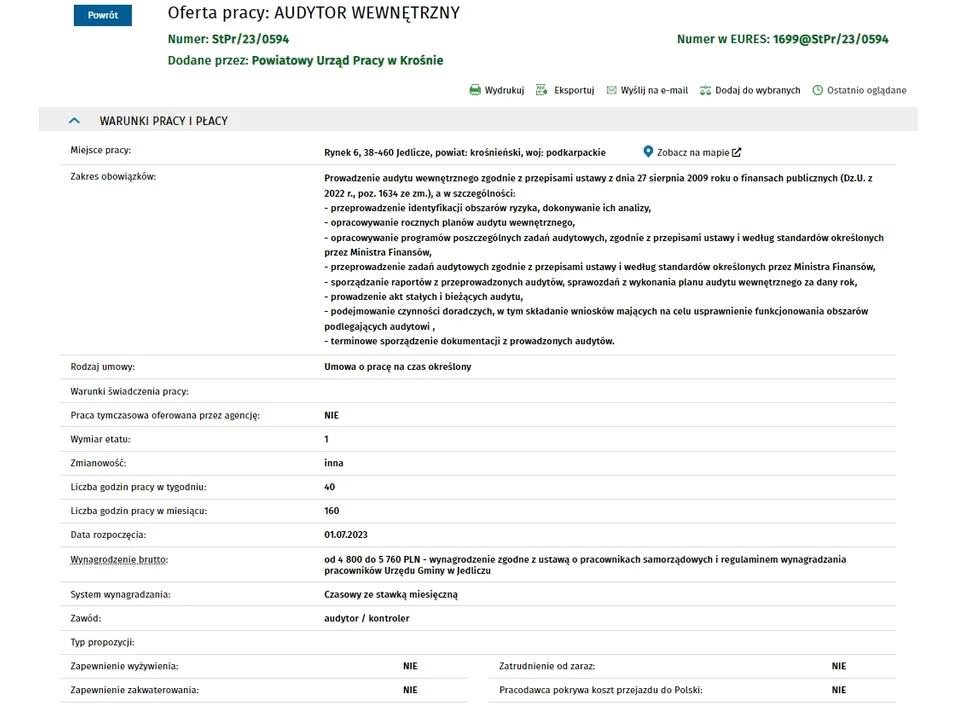Click NIE for Pracodawca pokrywa koszt przejazdu
This screenshot has height=720, width=956.
(x=839, y=690)
